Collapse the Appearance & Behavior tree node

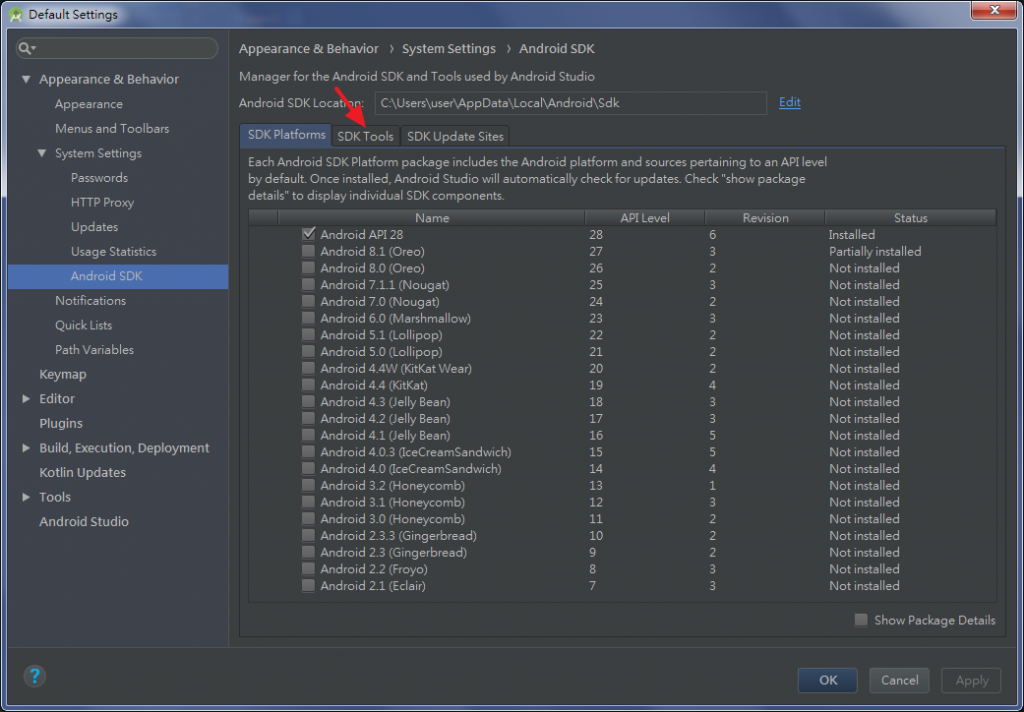point(26,79)
